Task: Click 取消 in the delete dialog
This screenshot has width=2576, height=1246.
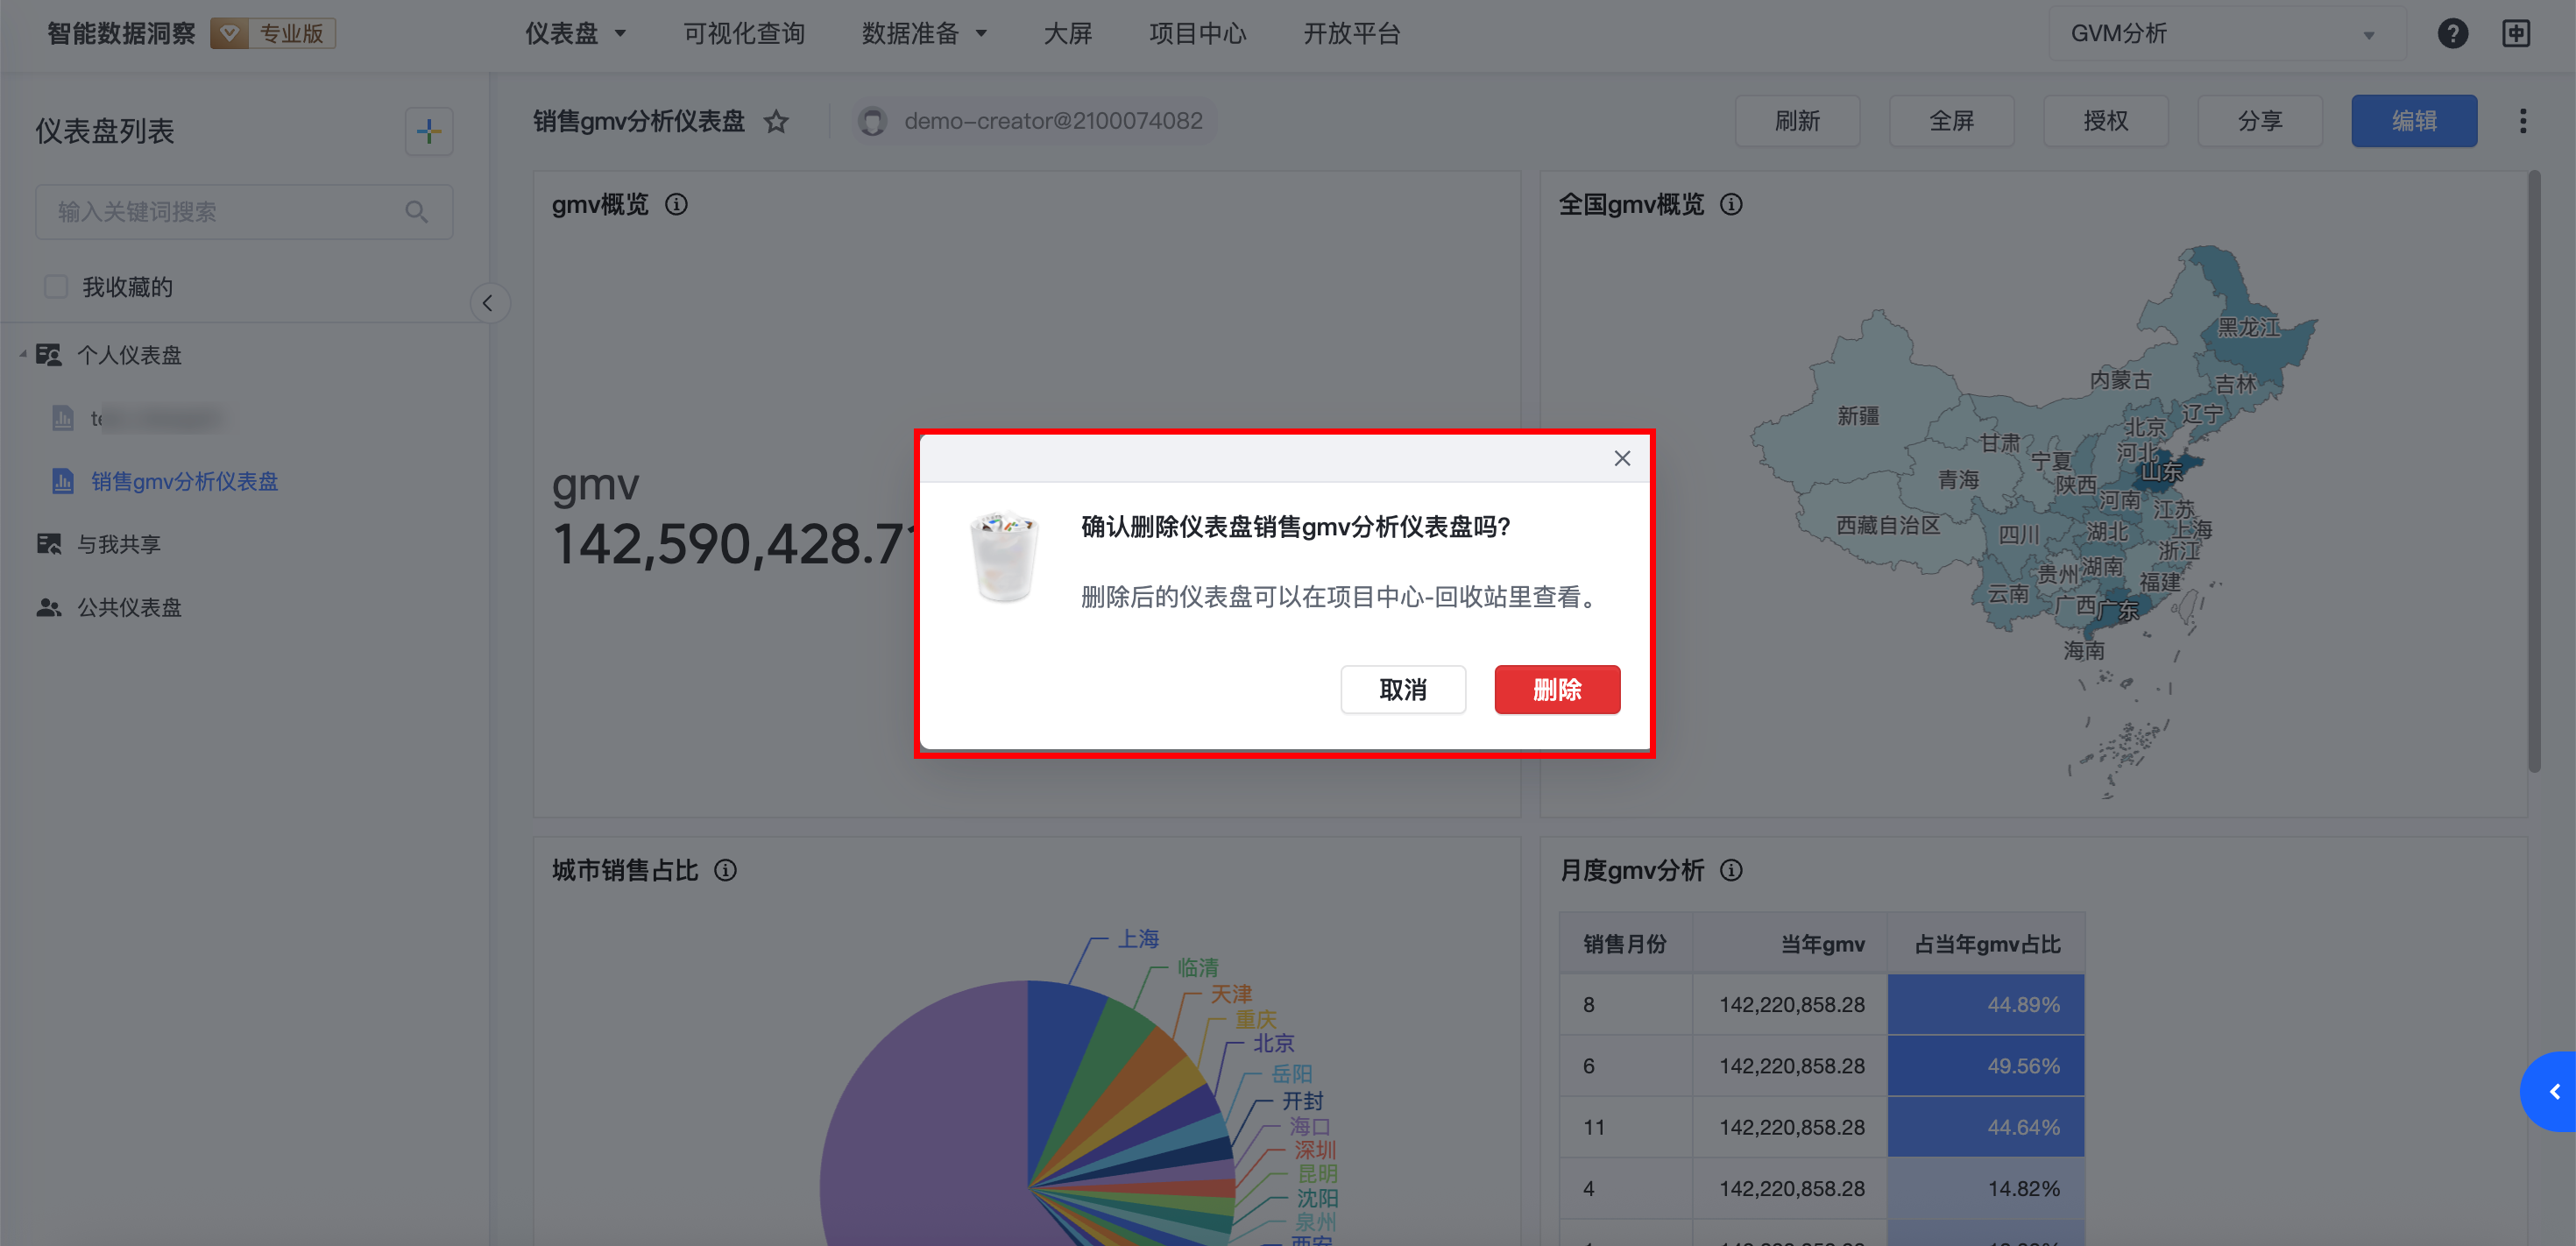Action: coord(1402,689)
